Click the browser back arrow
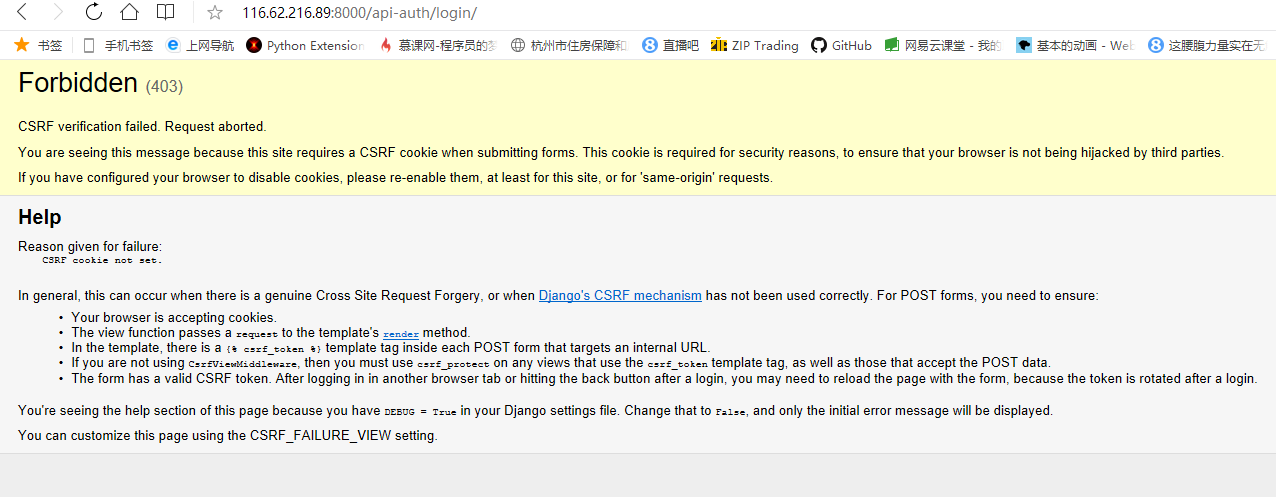Viewport: 1276px width, 497px height. coord(23,13)
